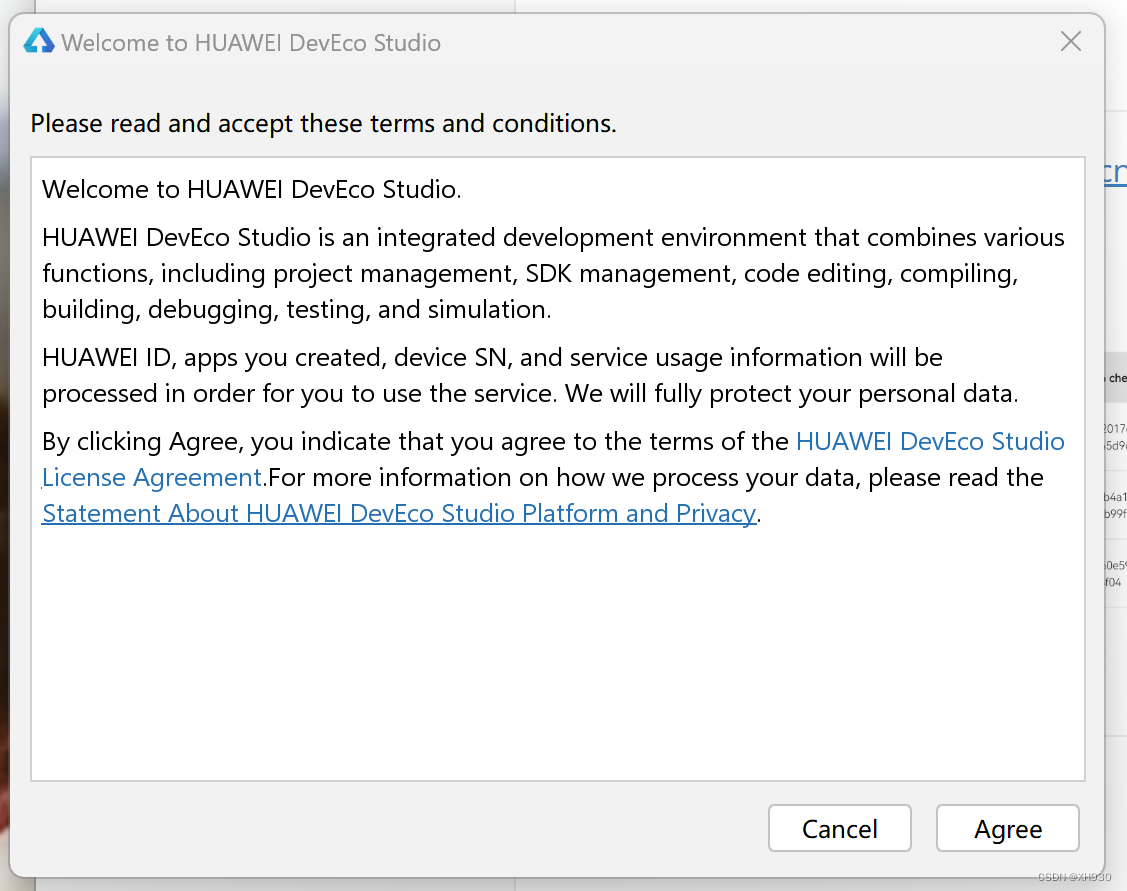
Task: Click the Cancel button
Action: (x=840, y=828)
